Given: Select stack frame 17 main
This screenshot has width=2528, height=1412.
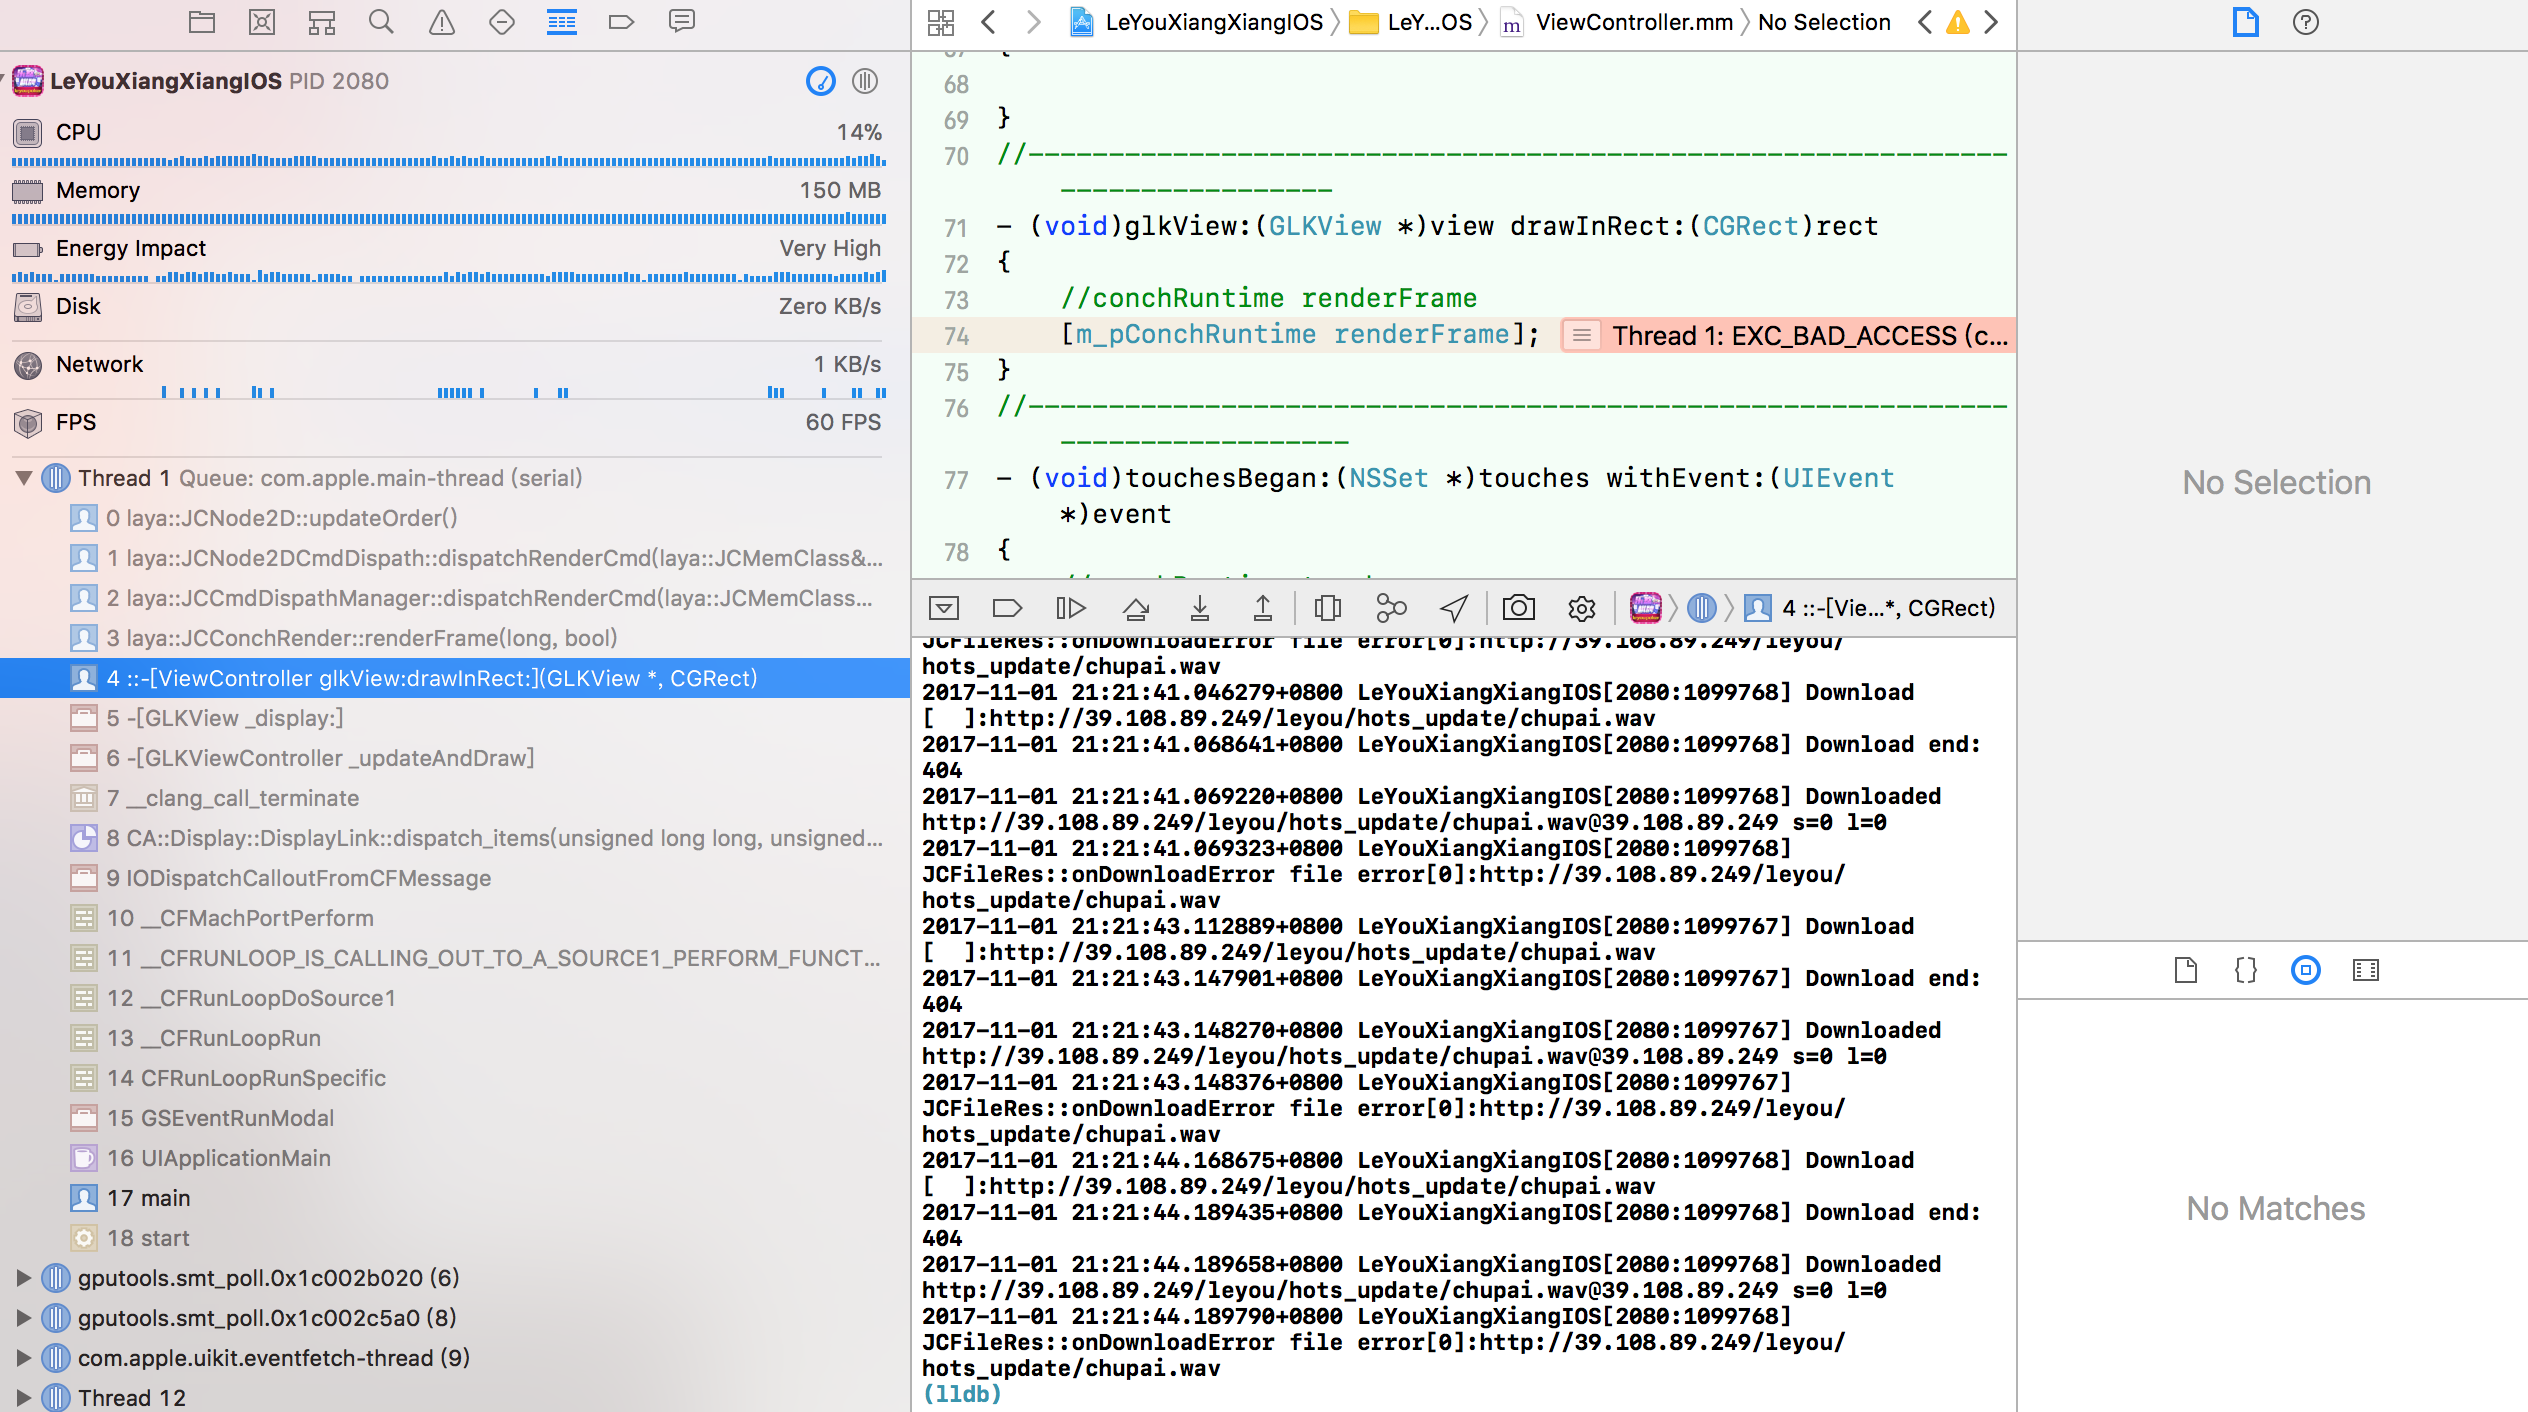Looking at the screenshot, I should [148, 1198].
